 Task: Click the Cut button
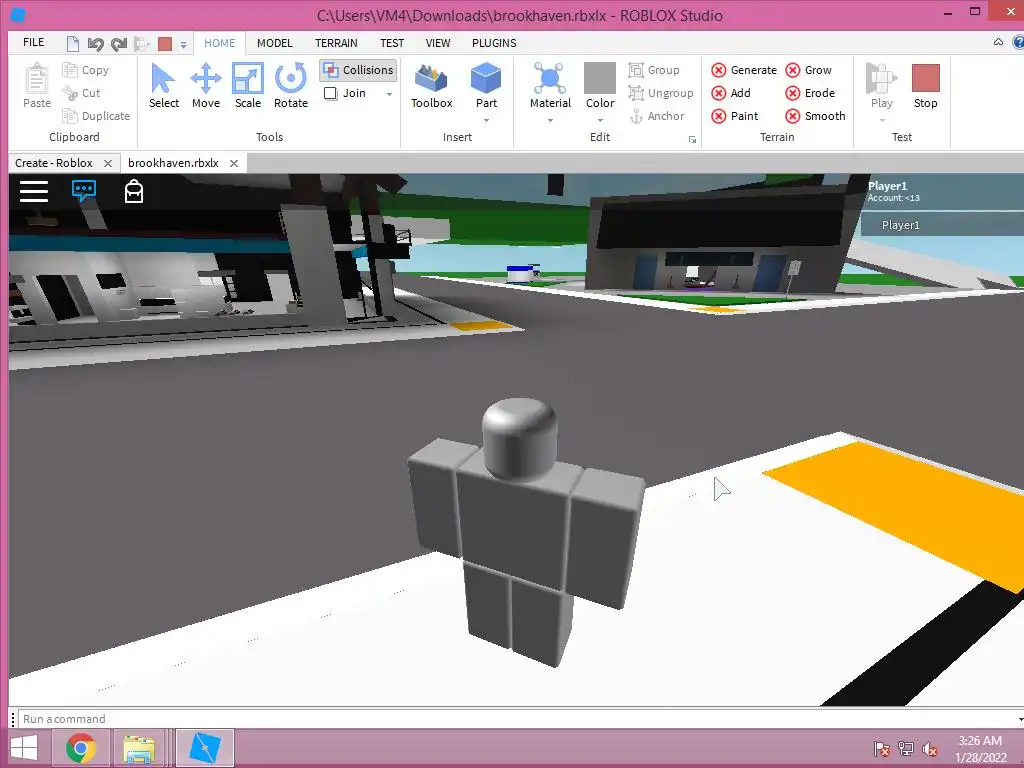pyautogui.click(x=82, y=93)
